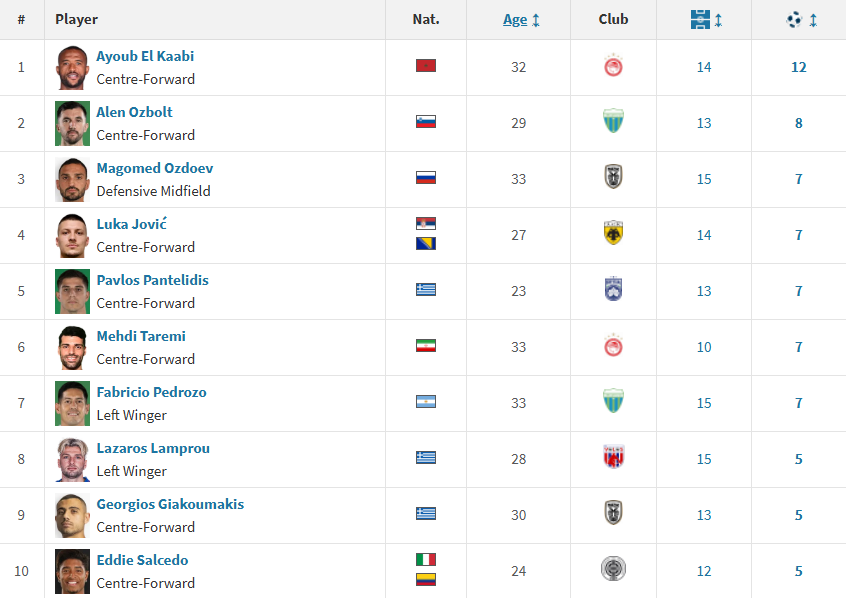Image resolution: width=846 pixels, height=598 pixels.
Task: Select the AEK Athens crest next to Luka Jović
Action: point(613,235)
